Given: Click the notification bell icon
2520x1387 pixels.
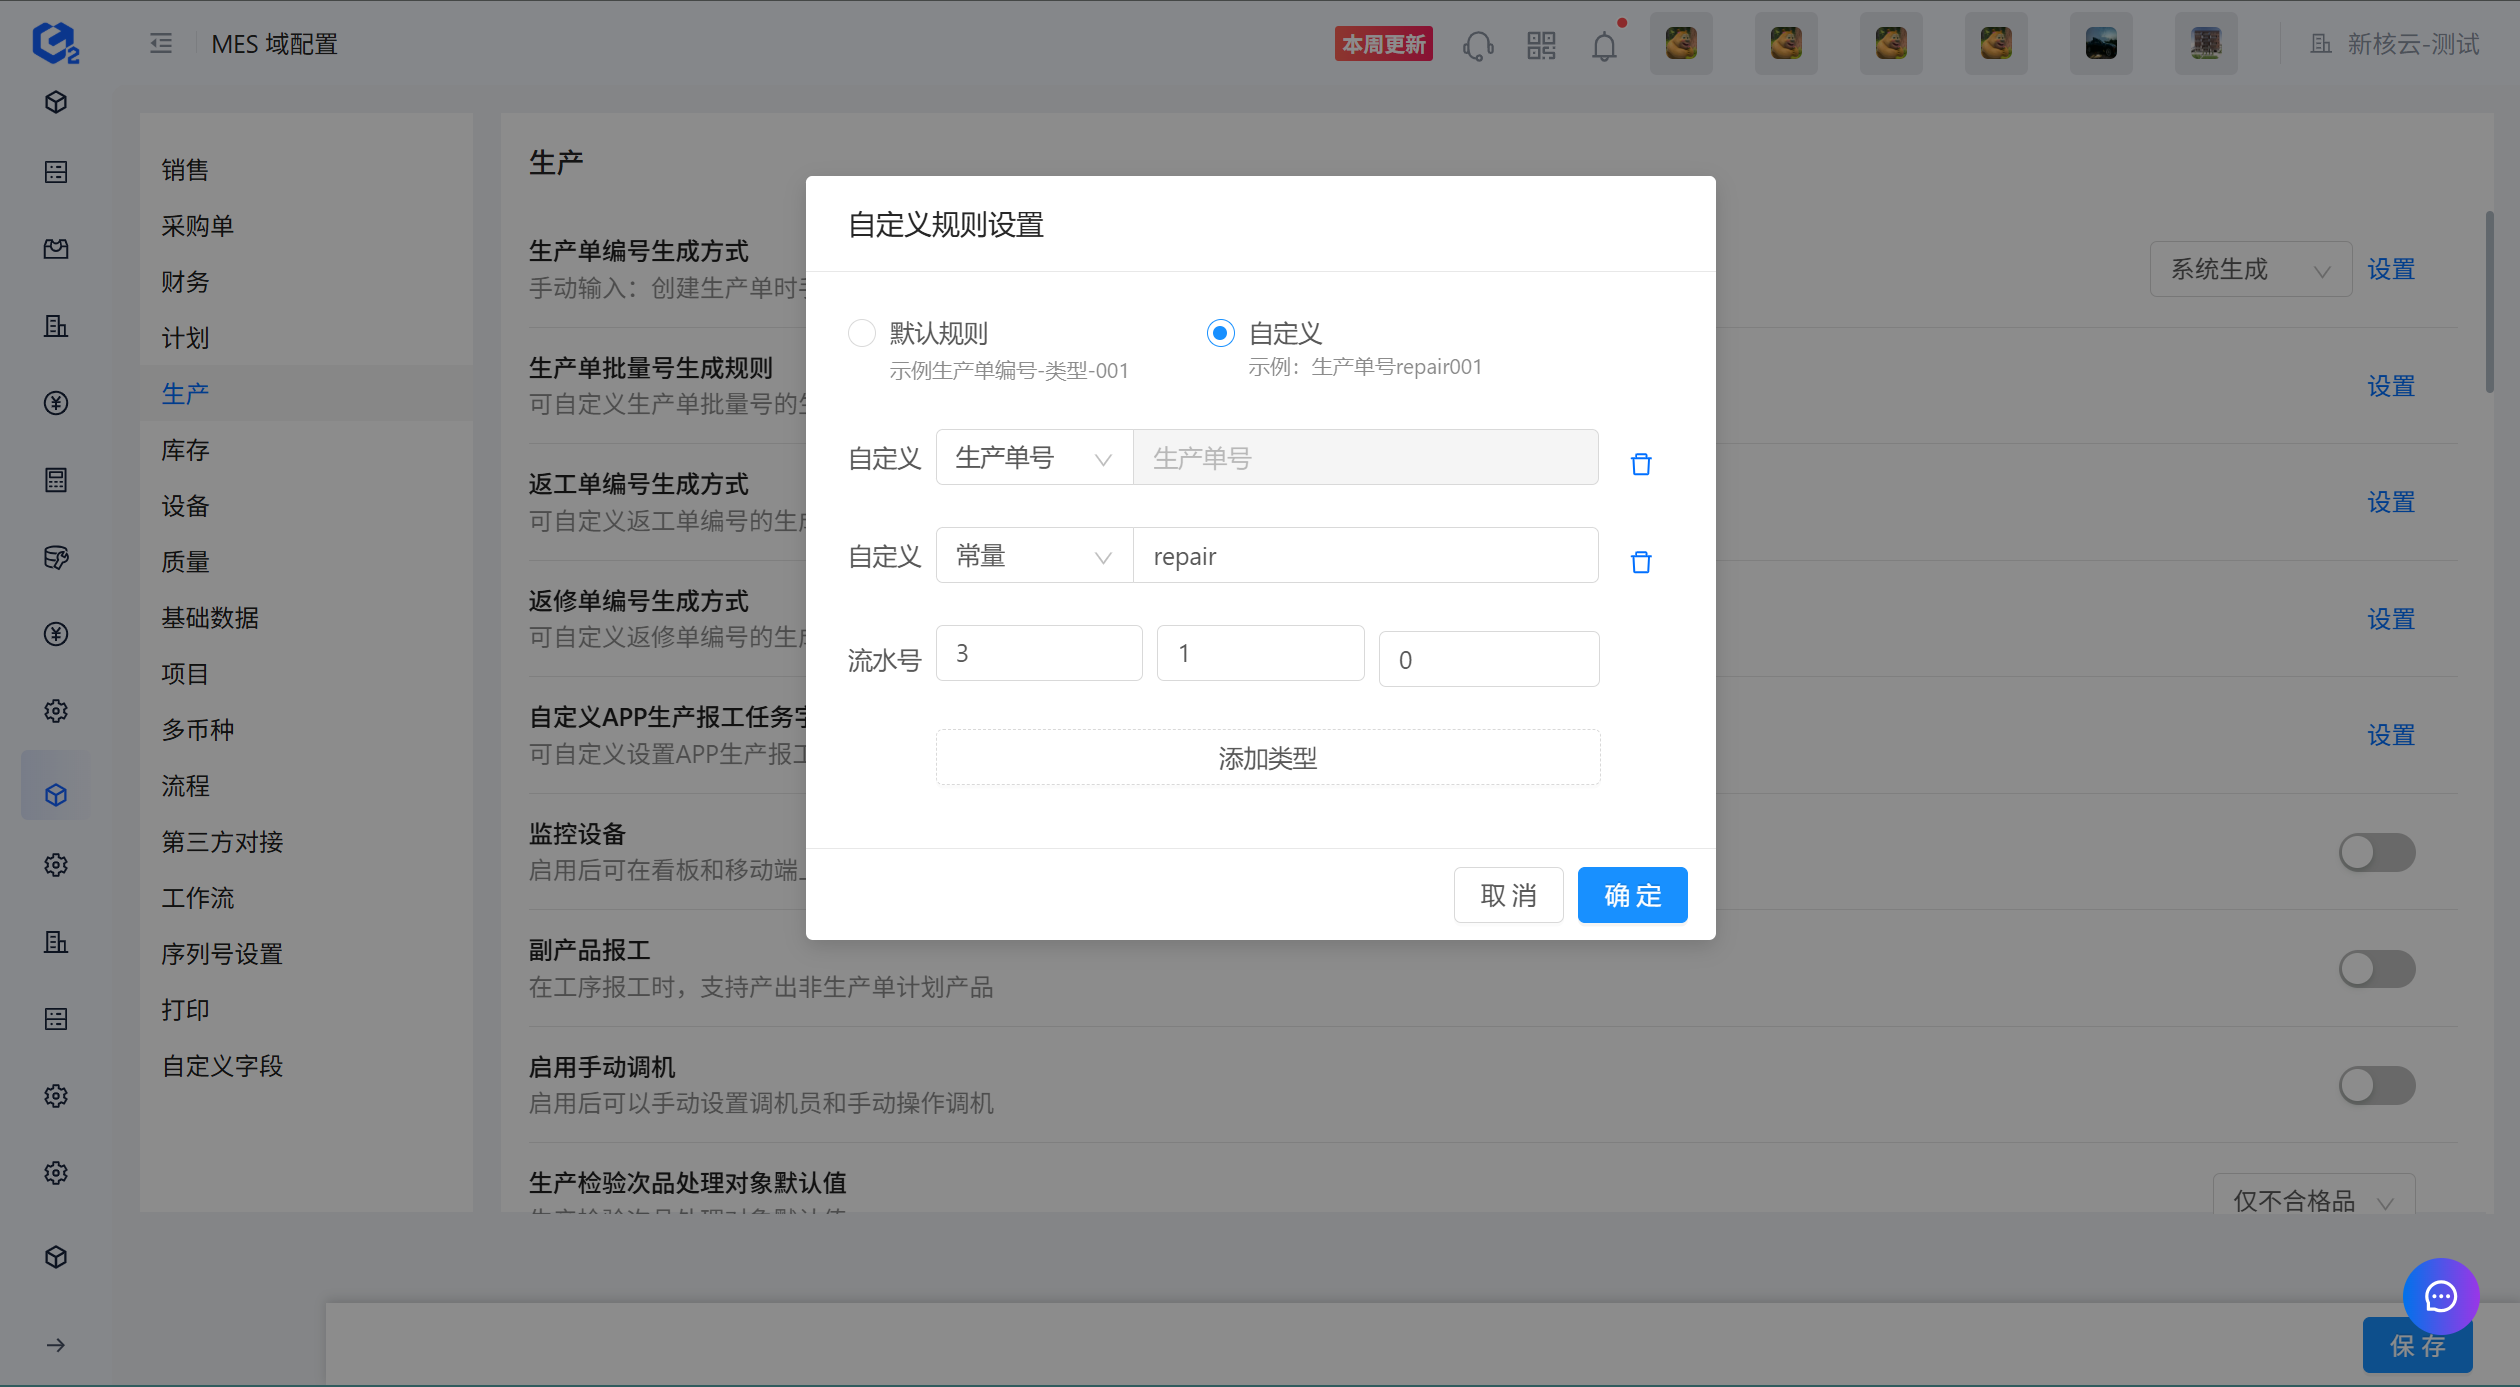Looking at the screenshot, I should [1604, 46].
